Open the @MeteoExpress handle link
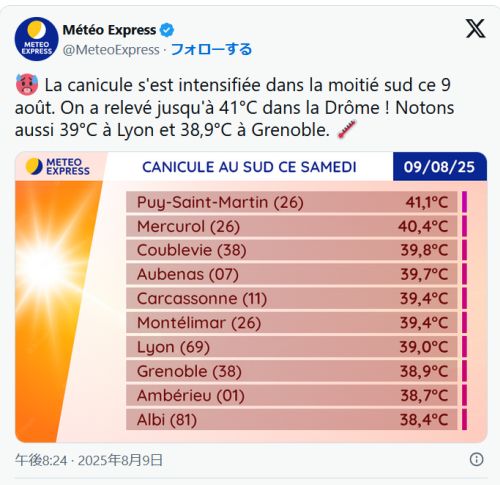500x485 pixels. [111, 50]
